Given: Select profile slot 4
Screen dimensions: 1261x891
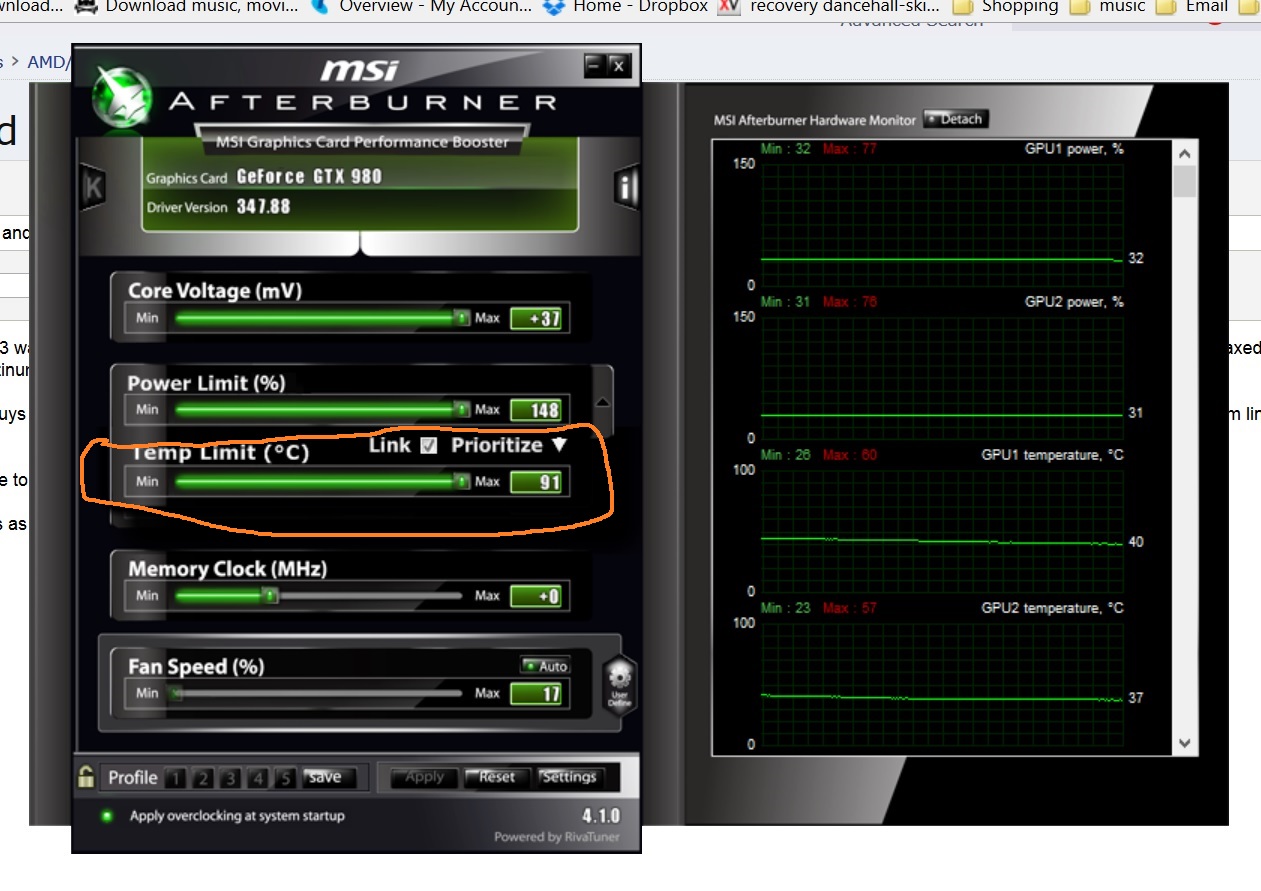Looking at the screenshot, I should pyautogui.click(x=259, y=778).
